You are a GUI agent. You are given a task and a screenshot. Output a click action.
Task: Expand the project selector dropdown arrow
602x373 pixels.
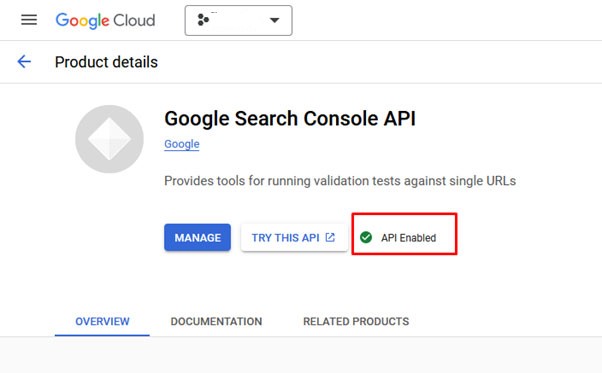tap(274, 20)
